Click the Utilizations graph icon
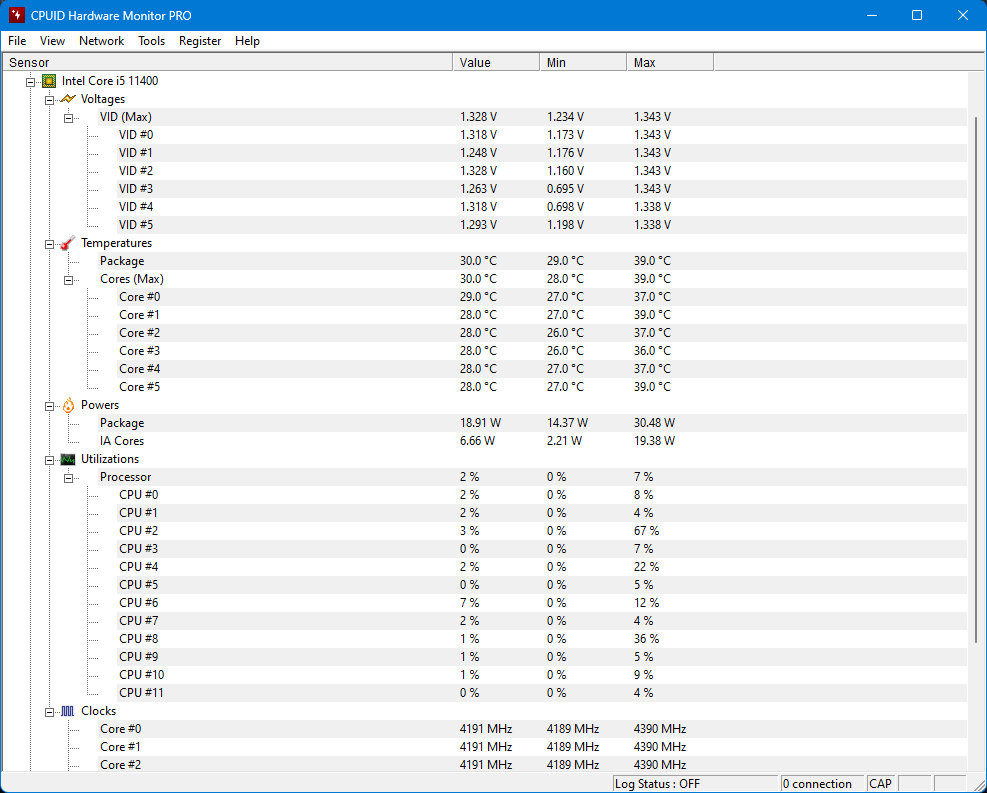Screen dimensions: 987x793 (68, 459)
